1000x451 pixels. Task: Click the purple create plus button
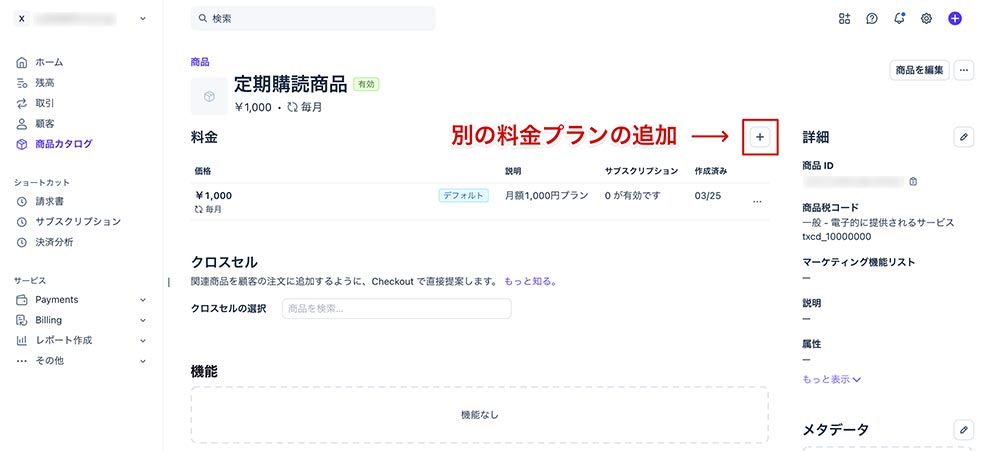pyautogui.click(x=955, y=18)
